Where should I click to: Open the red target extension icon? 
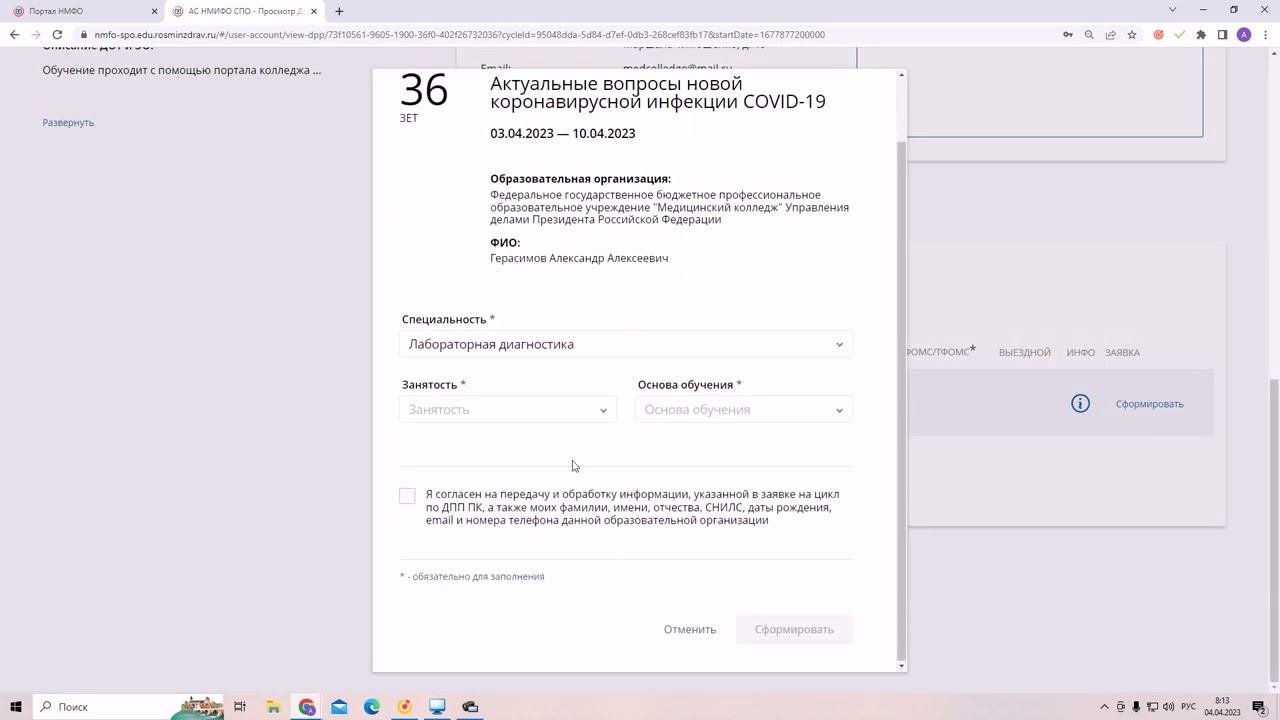(1159, 35)
